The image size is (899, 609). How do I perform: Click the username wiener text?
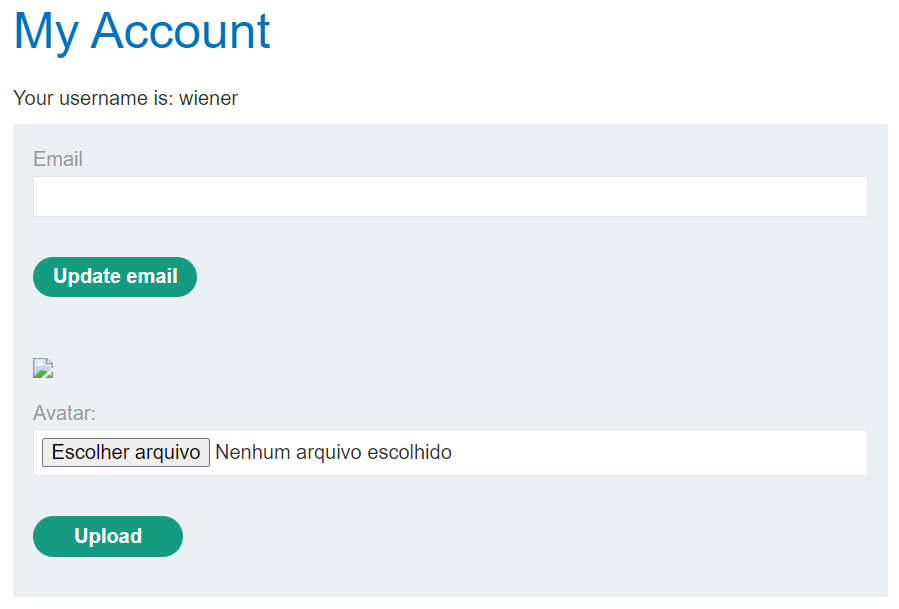[208, 98]
